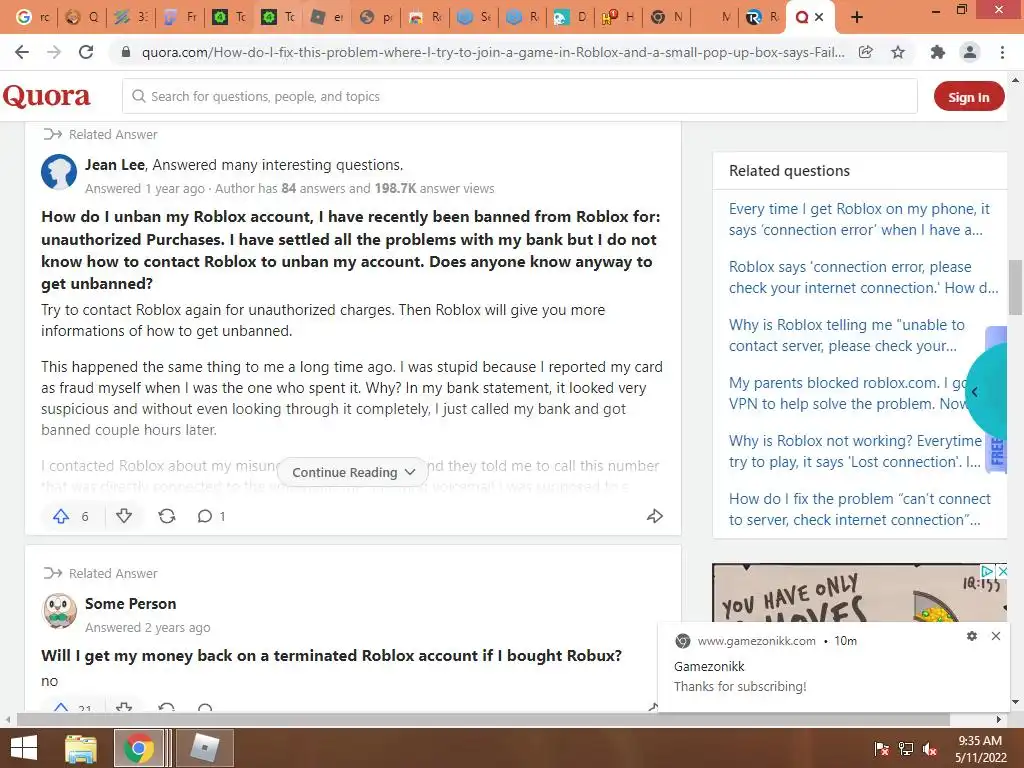This screenshot has width=1024, height=768.
Task: Open the muted volume tray icon
Action: pos(929,749)
